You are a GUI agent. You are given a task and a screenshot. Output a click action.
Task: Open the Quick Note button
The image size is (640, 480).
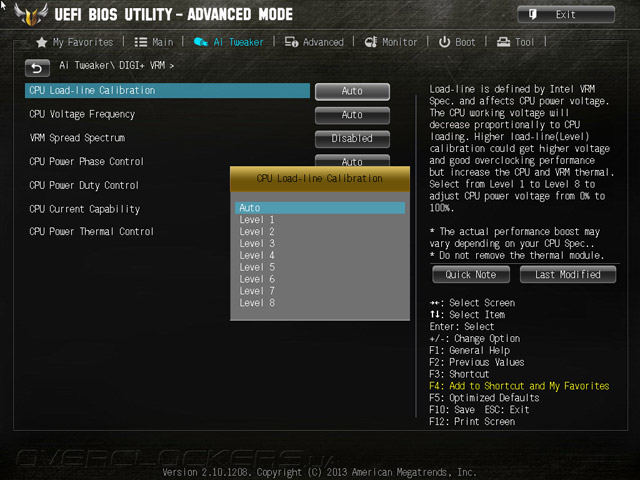tap(471, 274)
